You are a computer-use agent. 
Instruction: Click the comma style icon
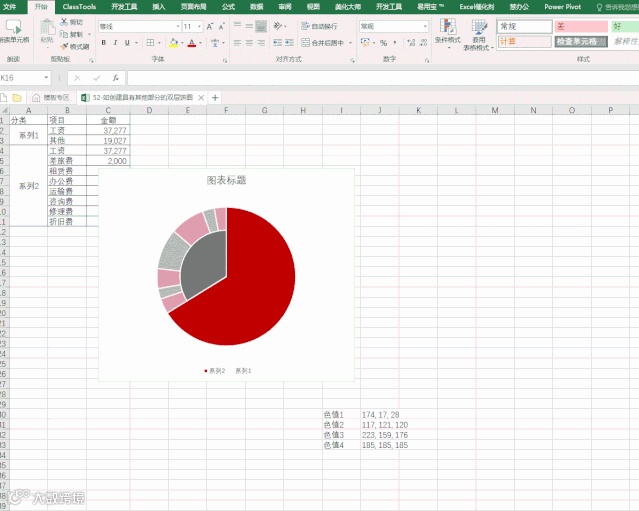click(394, 42)
